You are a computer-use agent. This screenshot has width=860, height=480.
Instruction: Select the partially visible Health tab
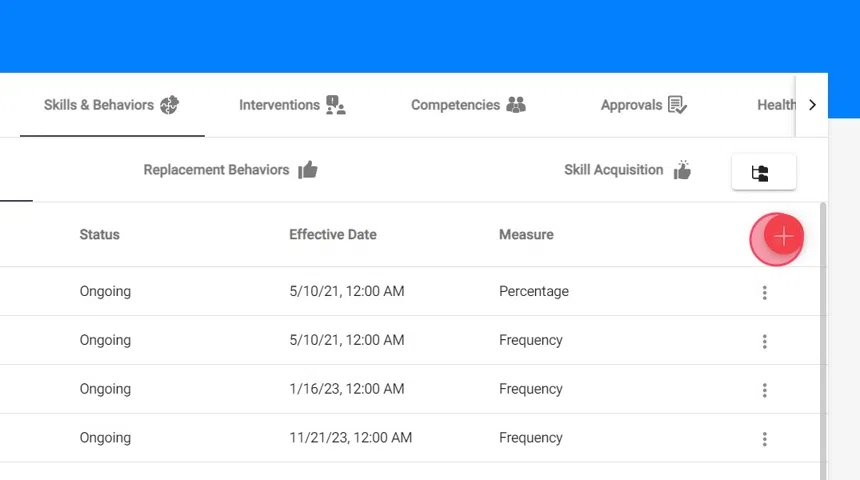click(x=776, y=105)
